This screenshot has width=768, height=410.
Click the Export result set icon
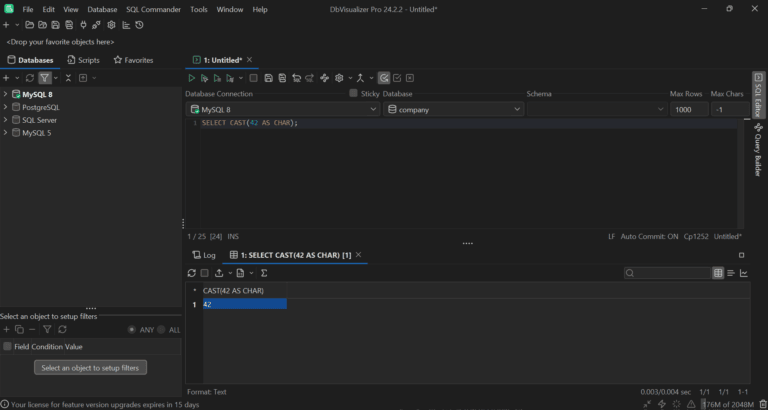pyautogui.click(x=219, y=273)
